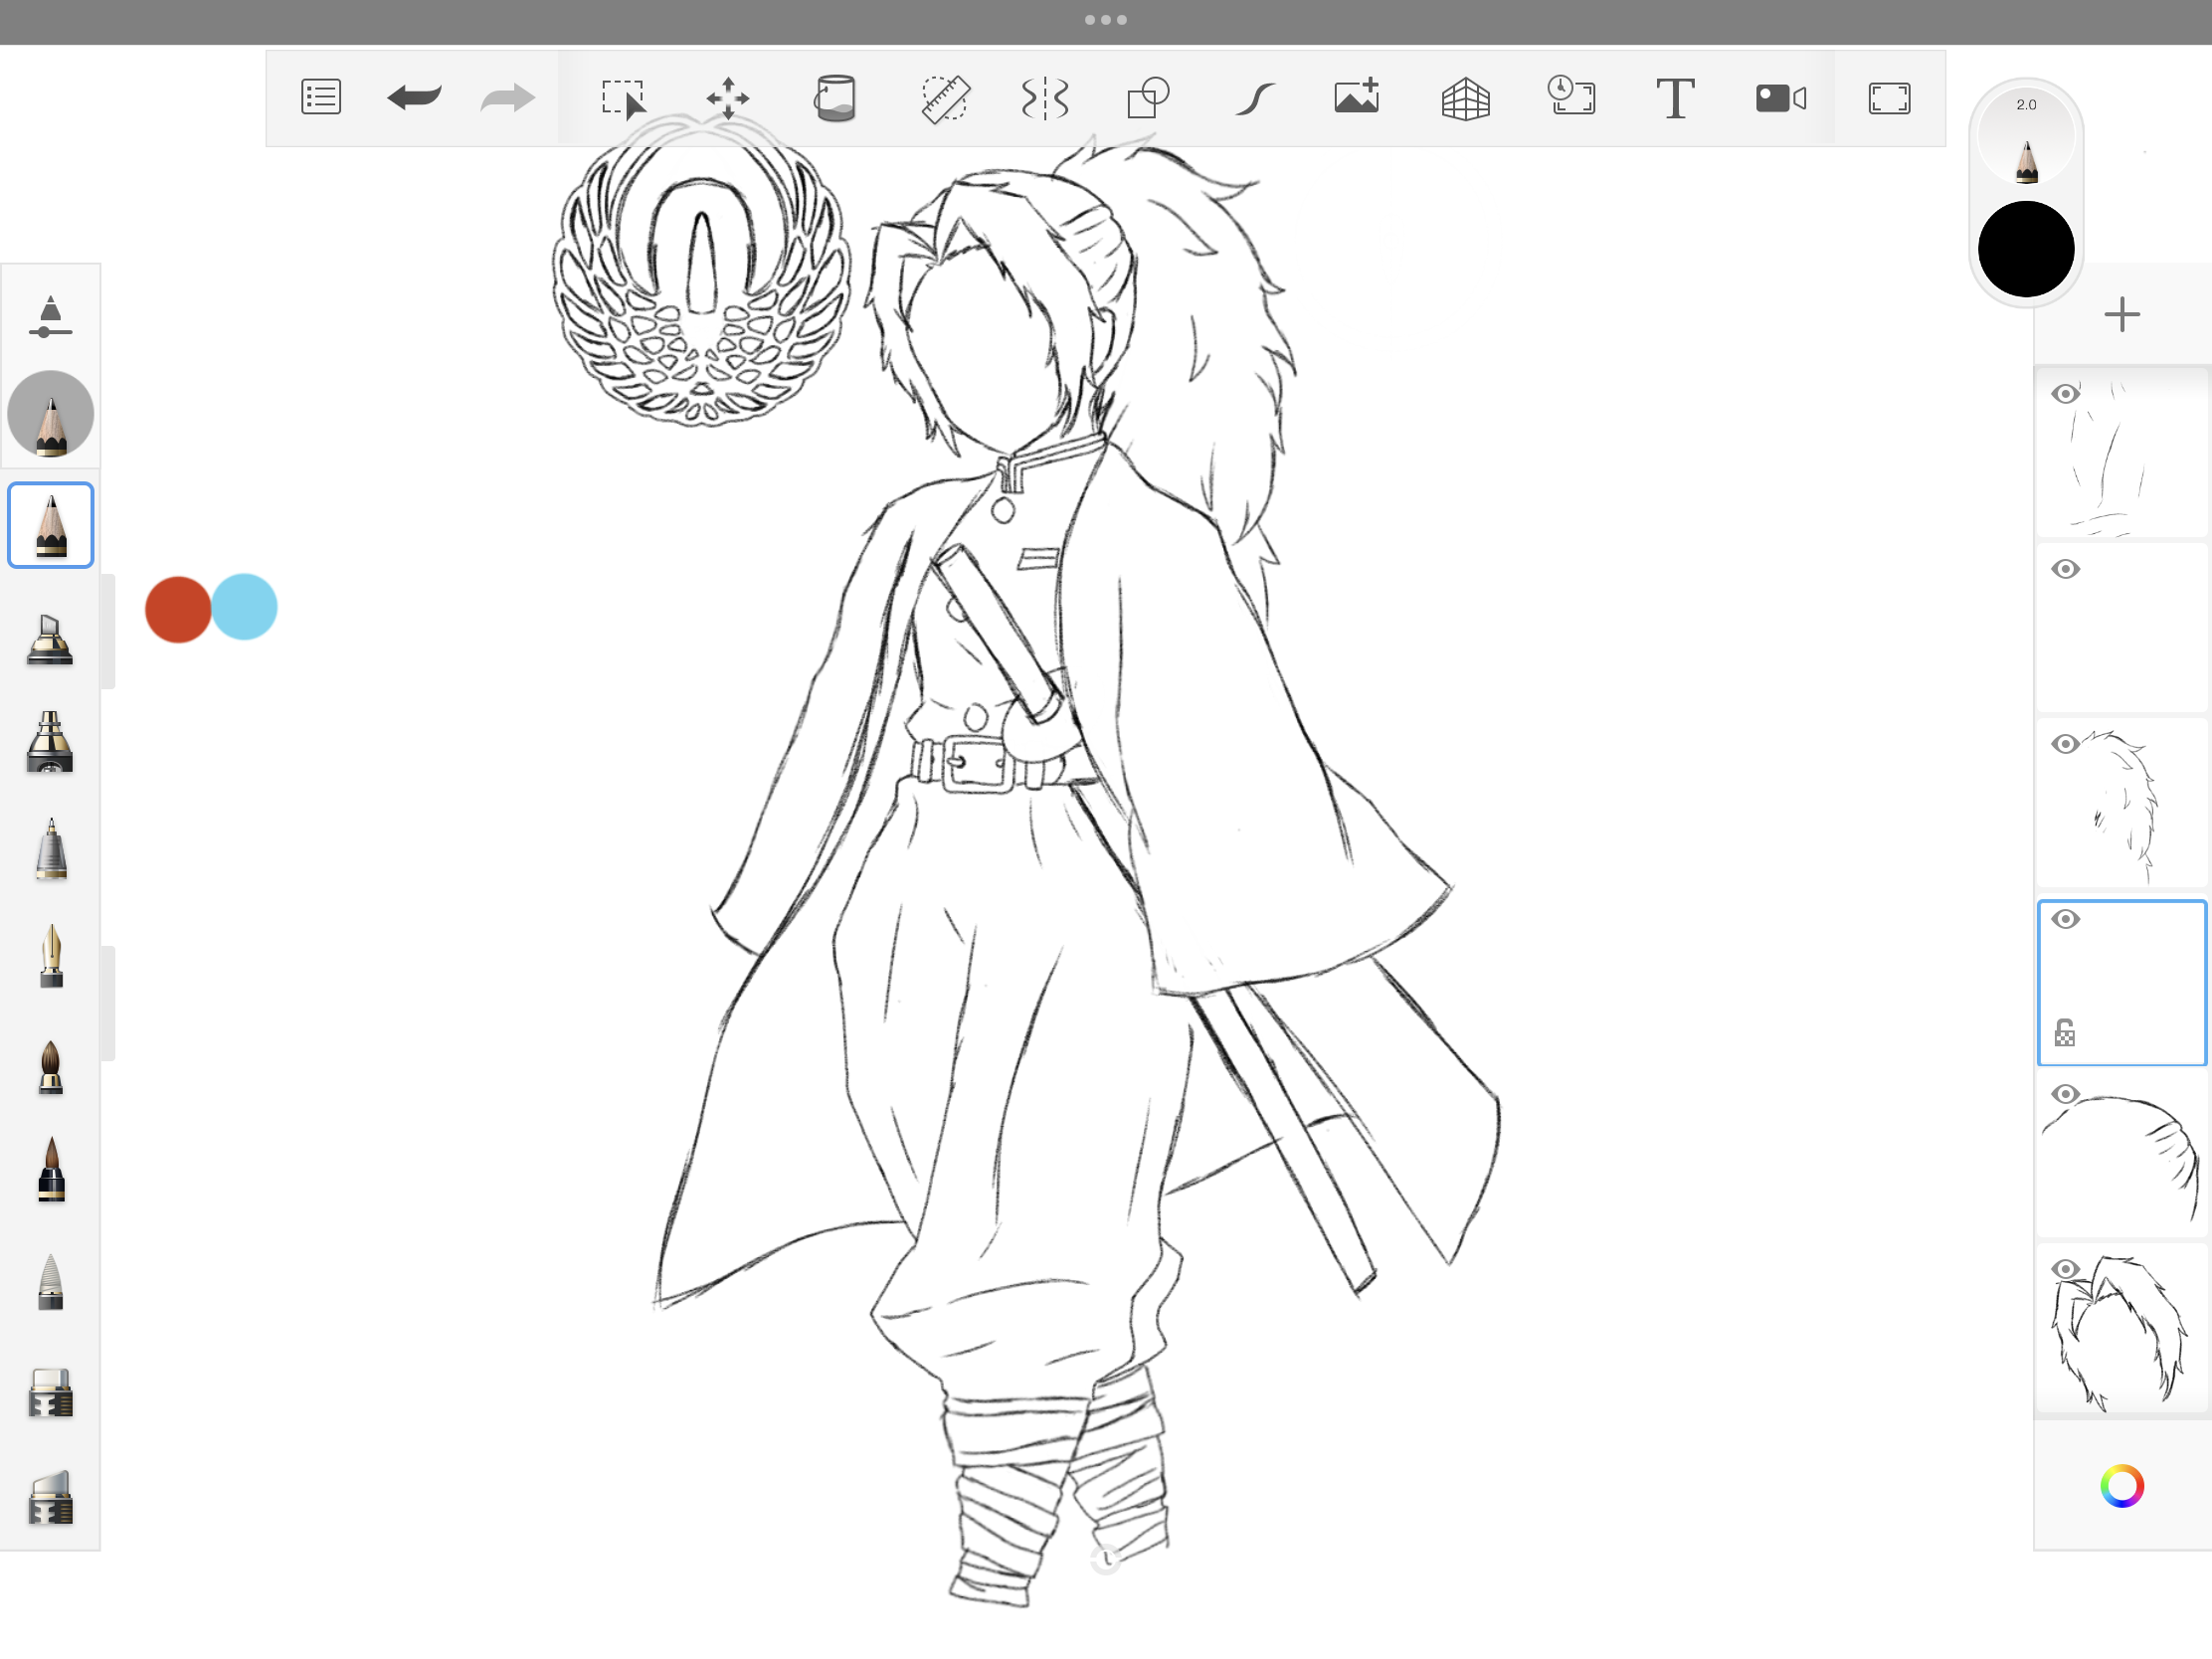The width and height of the screenshot is (2212, 1659).
Task: Select the predictive stroke tool
Action: point(1254,98)
